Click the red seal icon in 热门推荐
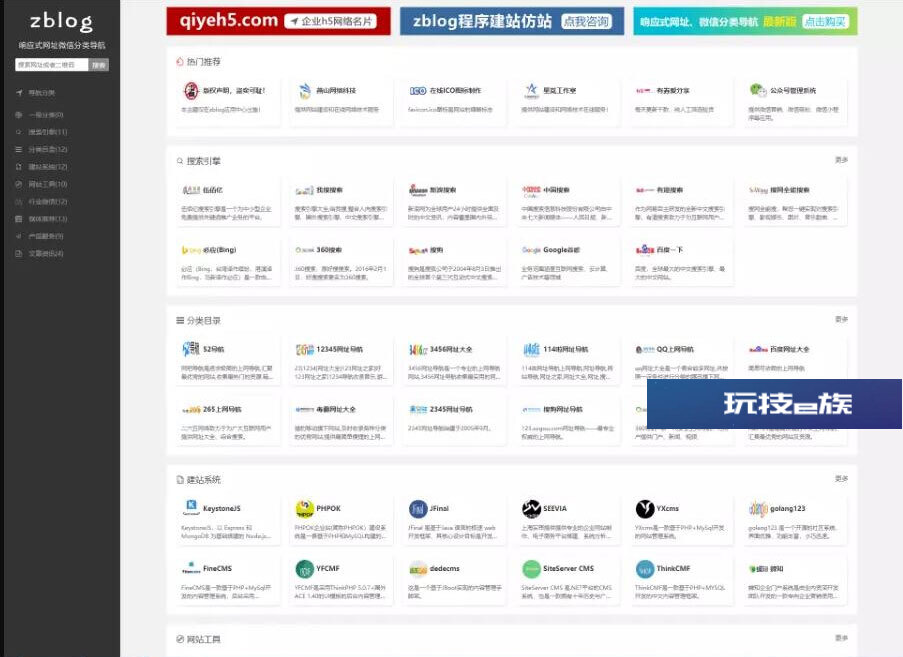 [x=191, y=90]
